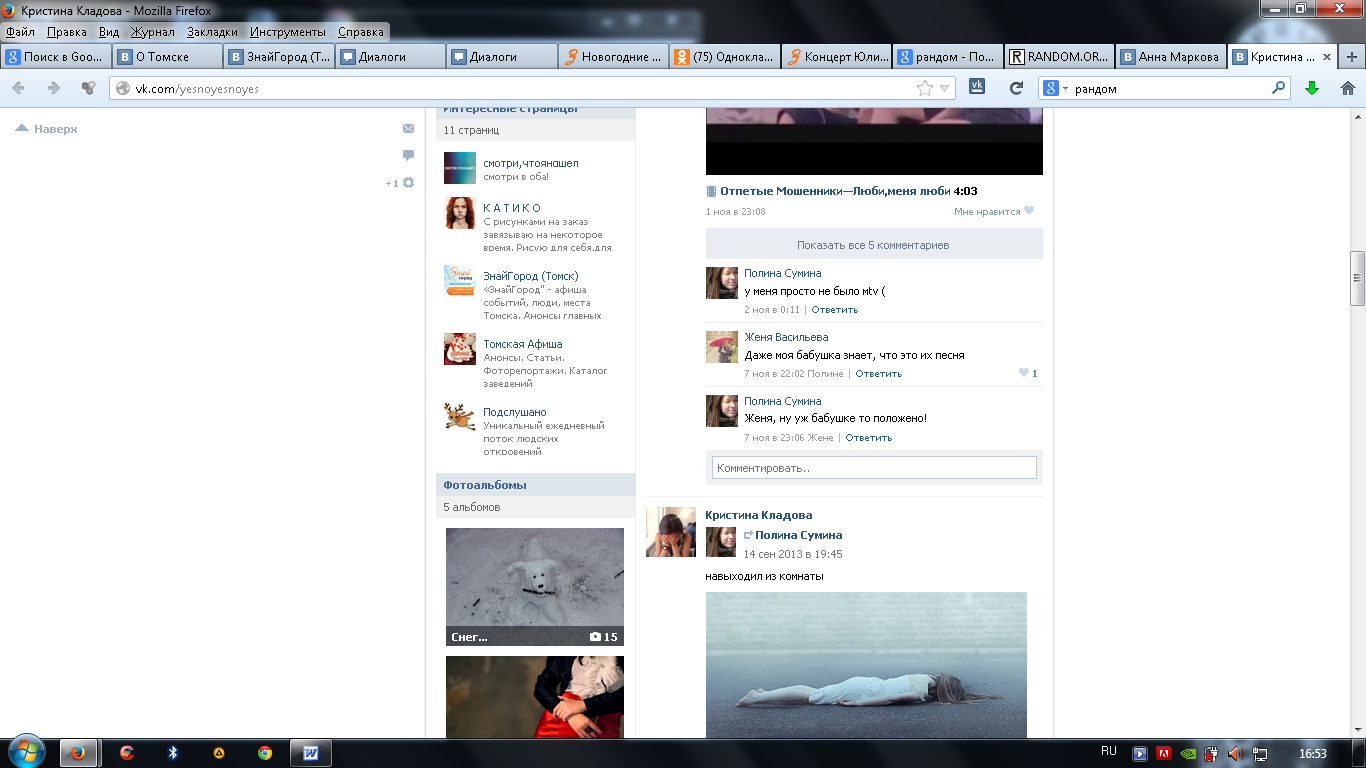The image size is (1366, 768).
Task: Click the Bluetooth taskbar icon
Action: 172,753
